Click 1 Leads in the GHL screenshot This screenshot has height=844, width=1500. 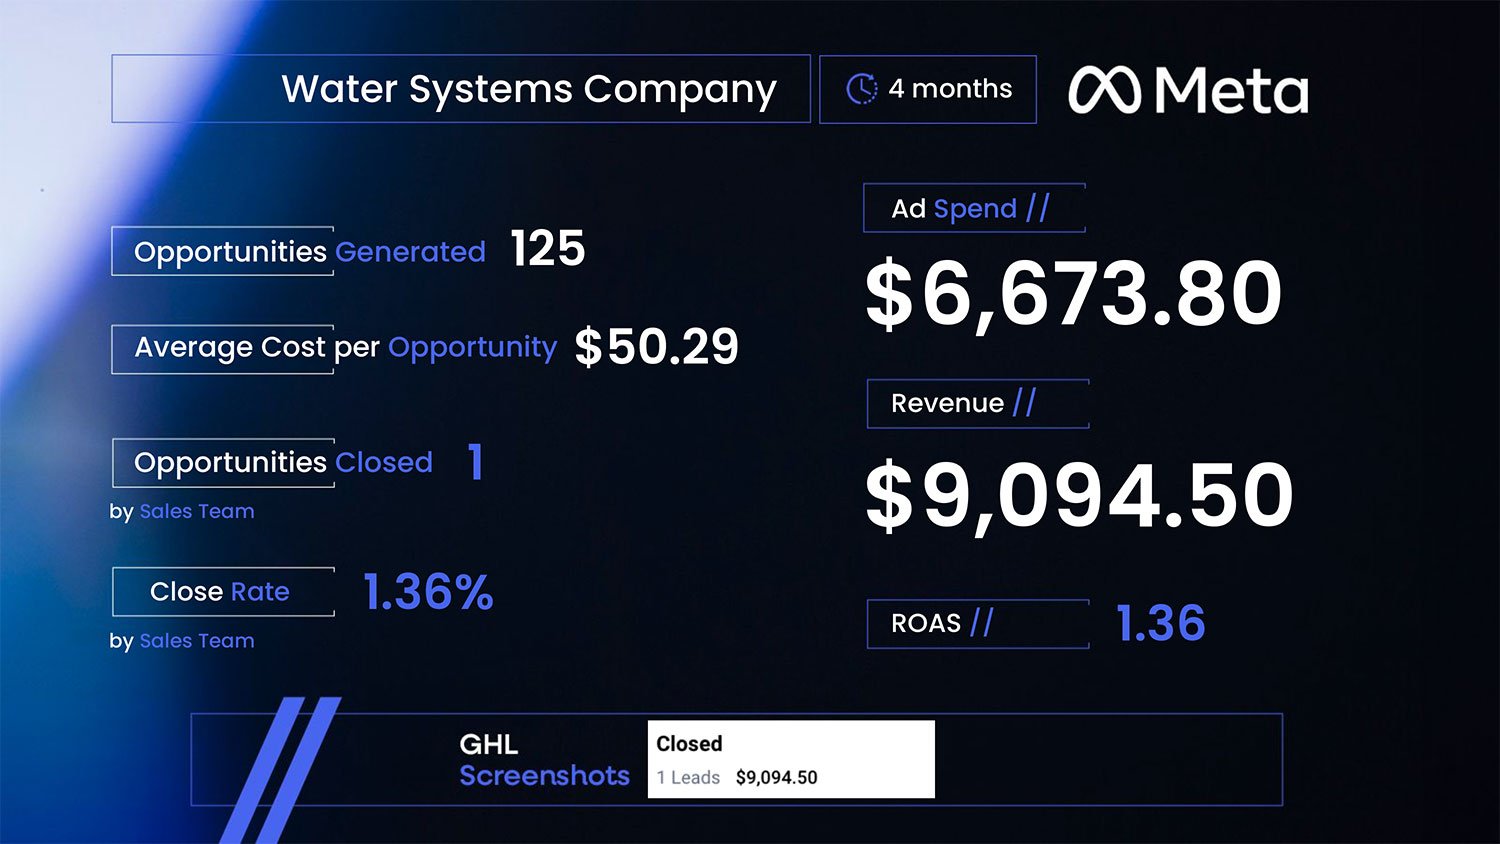pos(688,777)
